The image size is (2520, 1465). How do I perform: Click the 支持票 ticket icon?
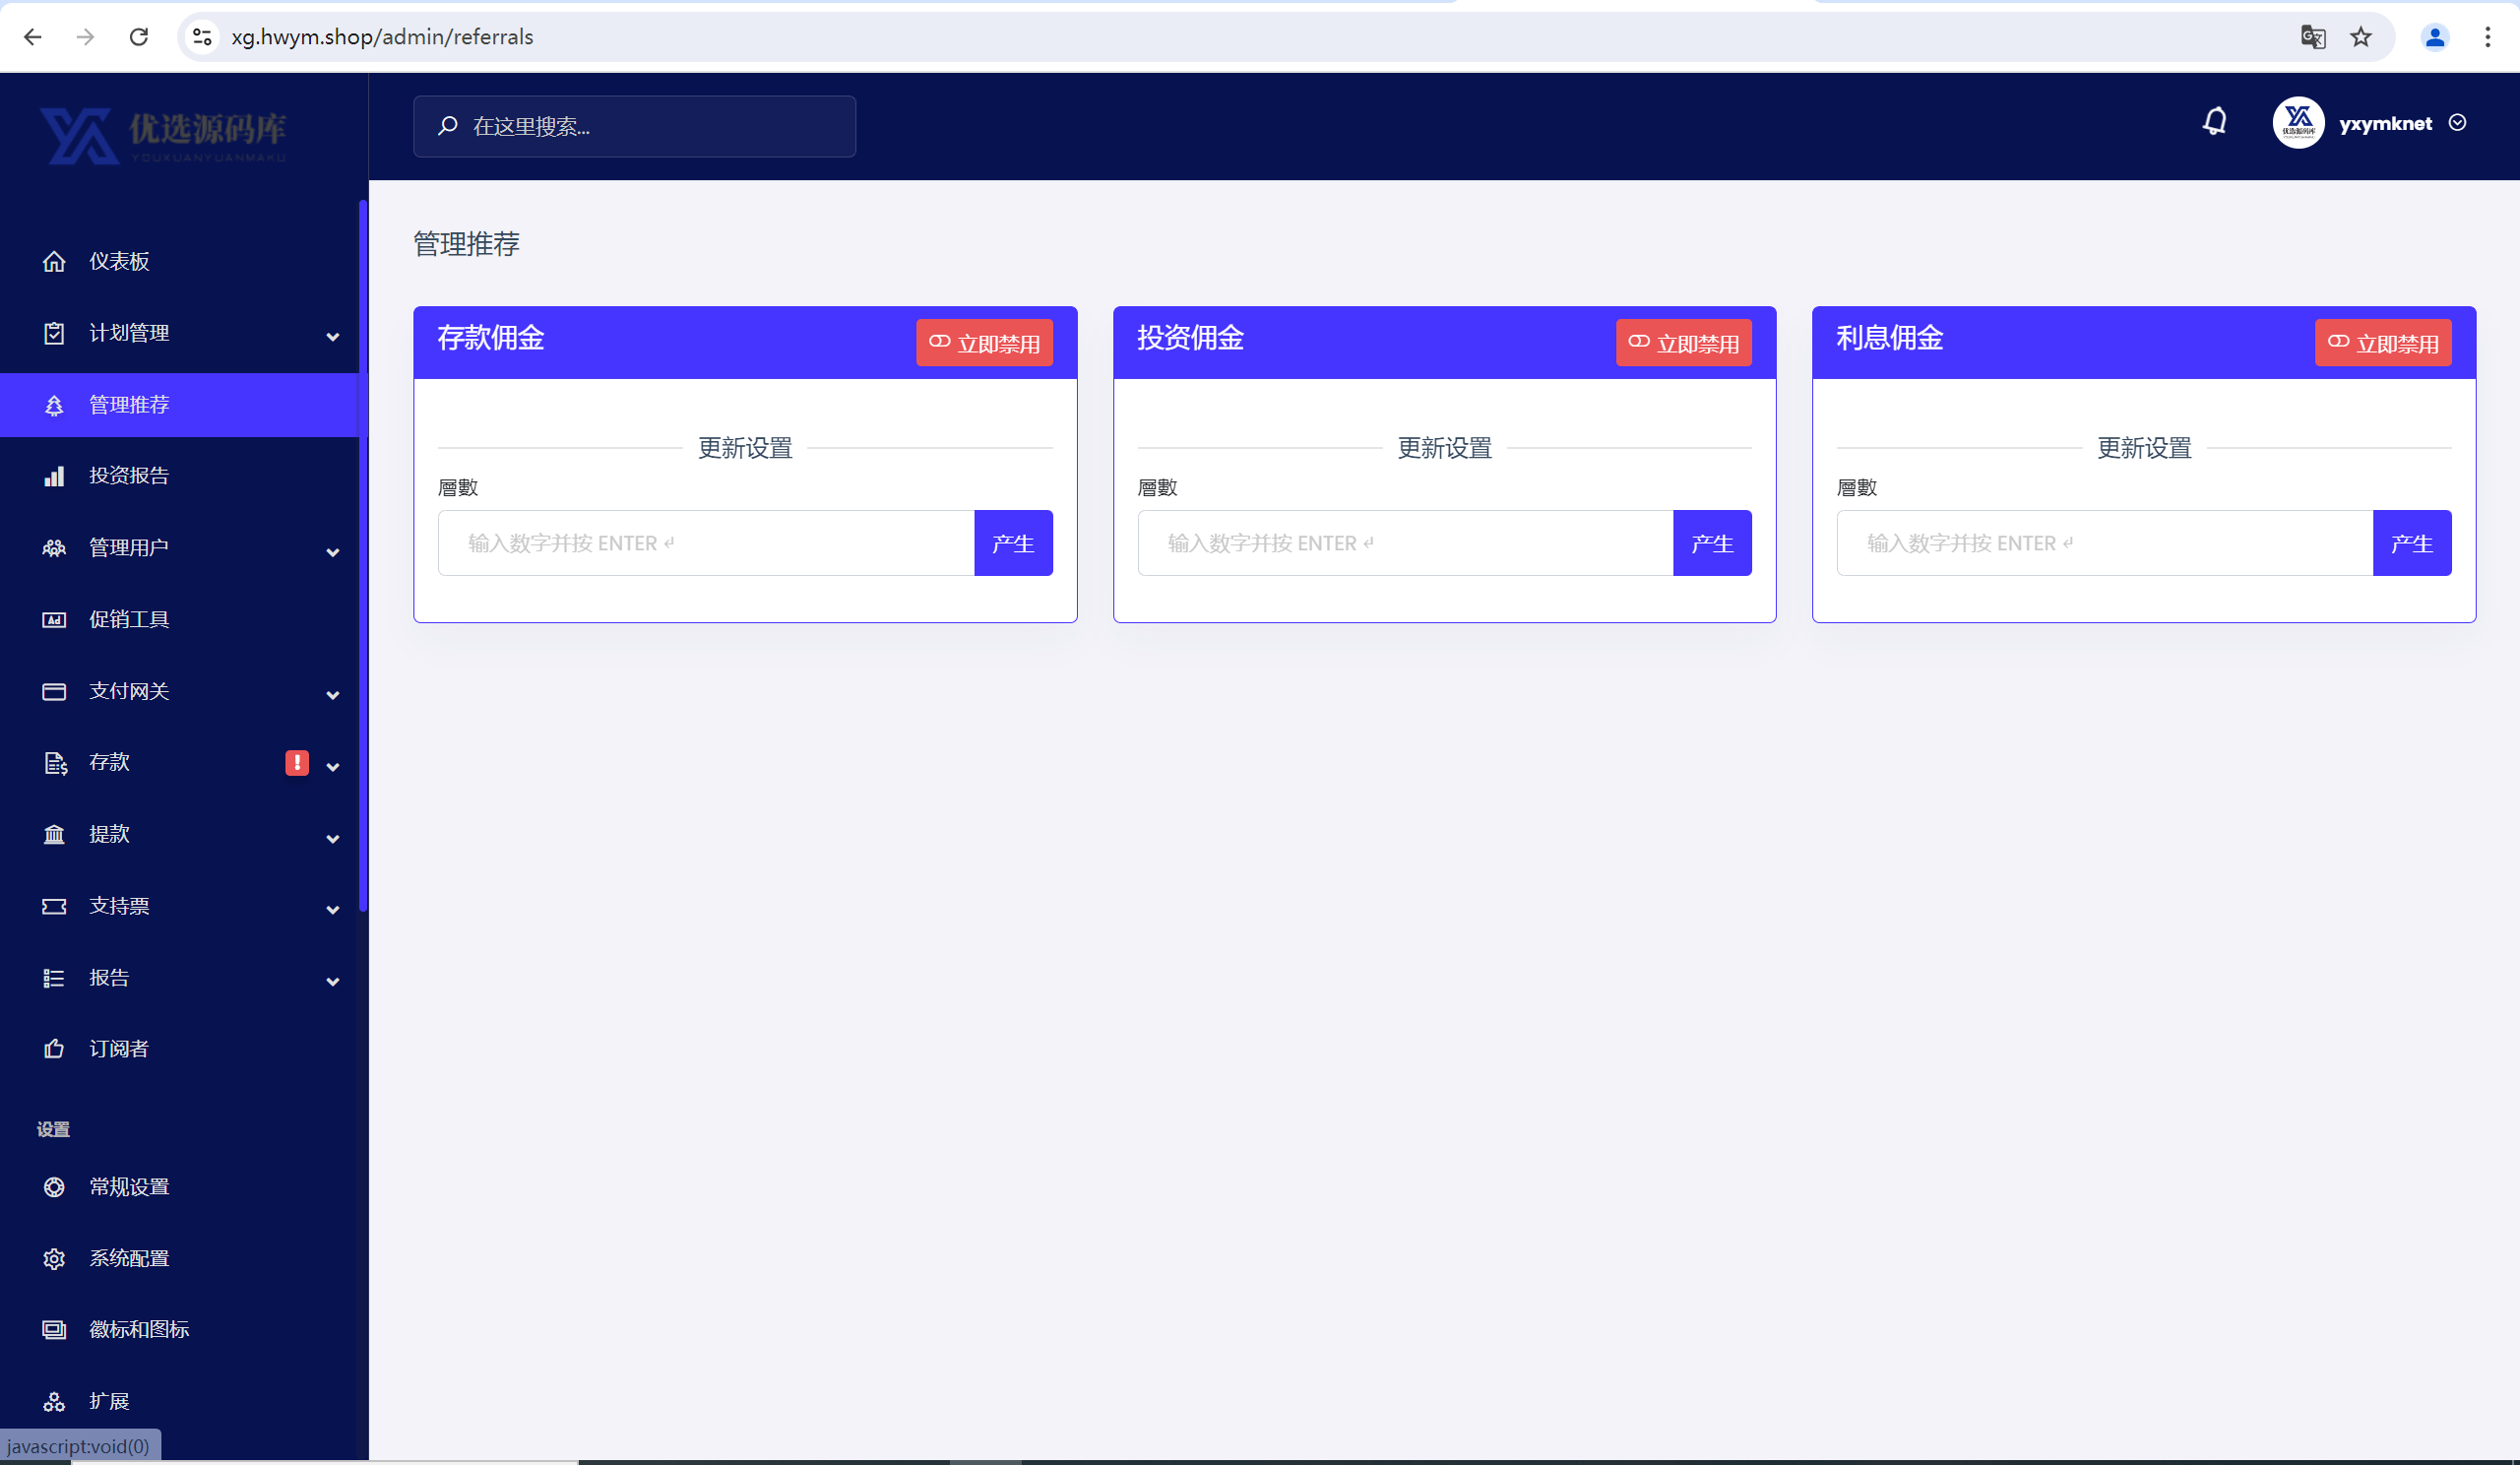(54, 906)
